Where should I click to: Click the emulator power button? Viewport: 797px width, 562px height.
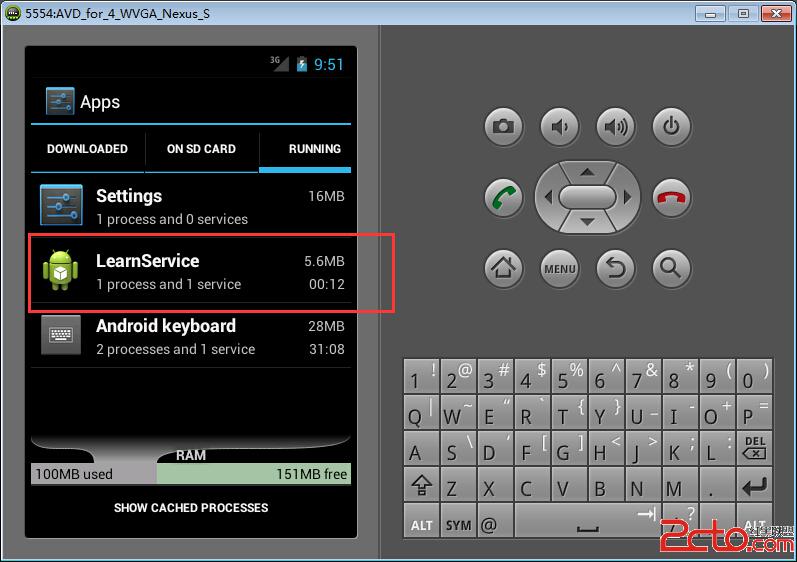(x=671, y=126)
